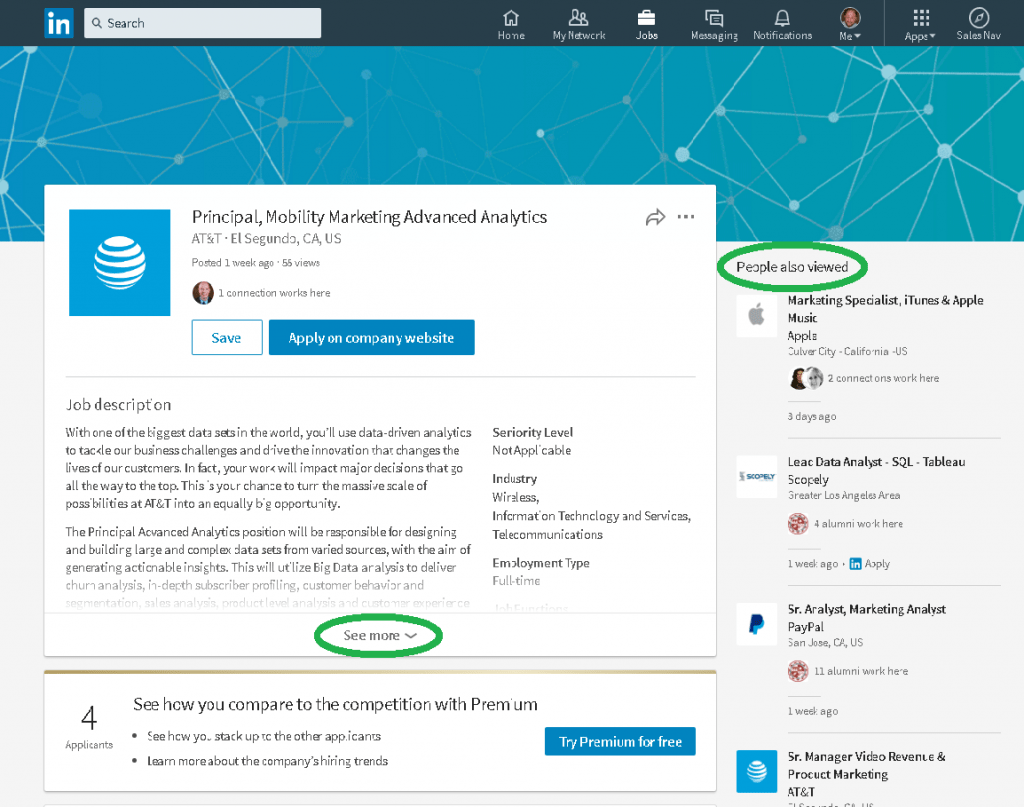1024x807 pixels.
Task: Click the '2 connections work here' avatars
Action: (807, 378)
